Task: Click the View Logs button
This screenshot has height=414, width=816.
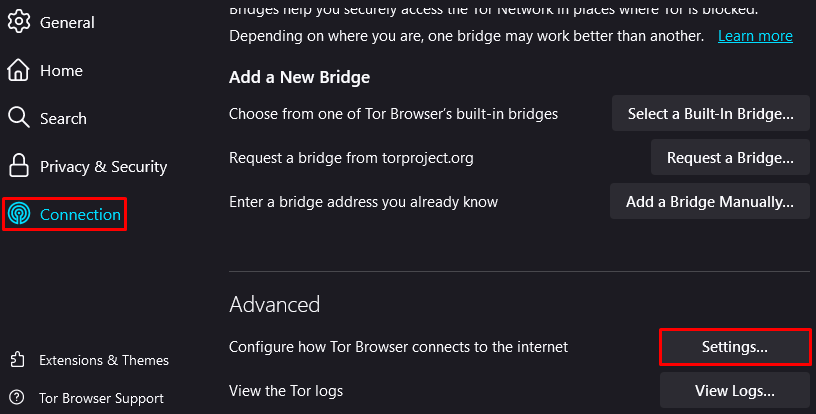Action: click(734, 391)
